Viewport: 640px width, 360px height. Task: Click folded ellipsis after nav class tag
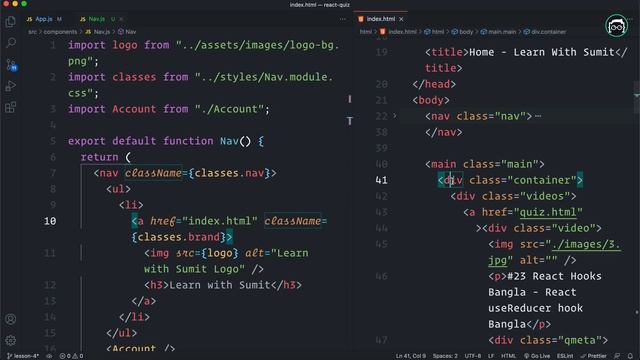click(x=538, y=116)
